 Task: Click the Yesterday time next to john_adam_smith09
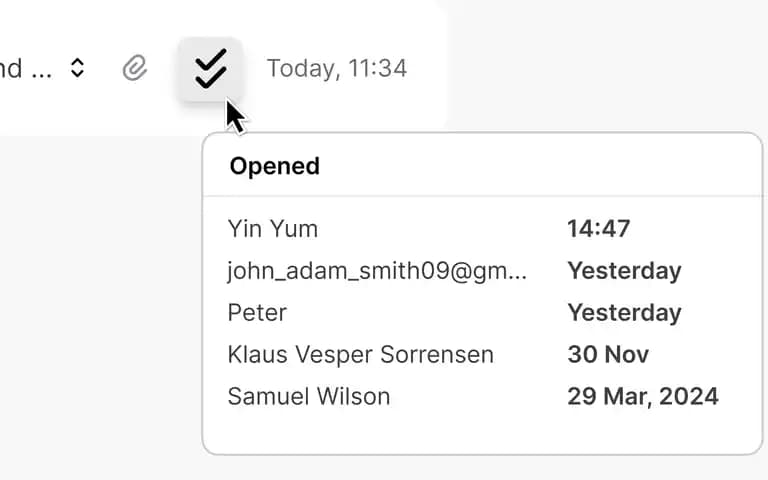tap(624, 271)
